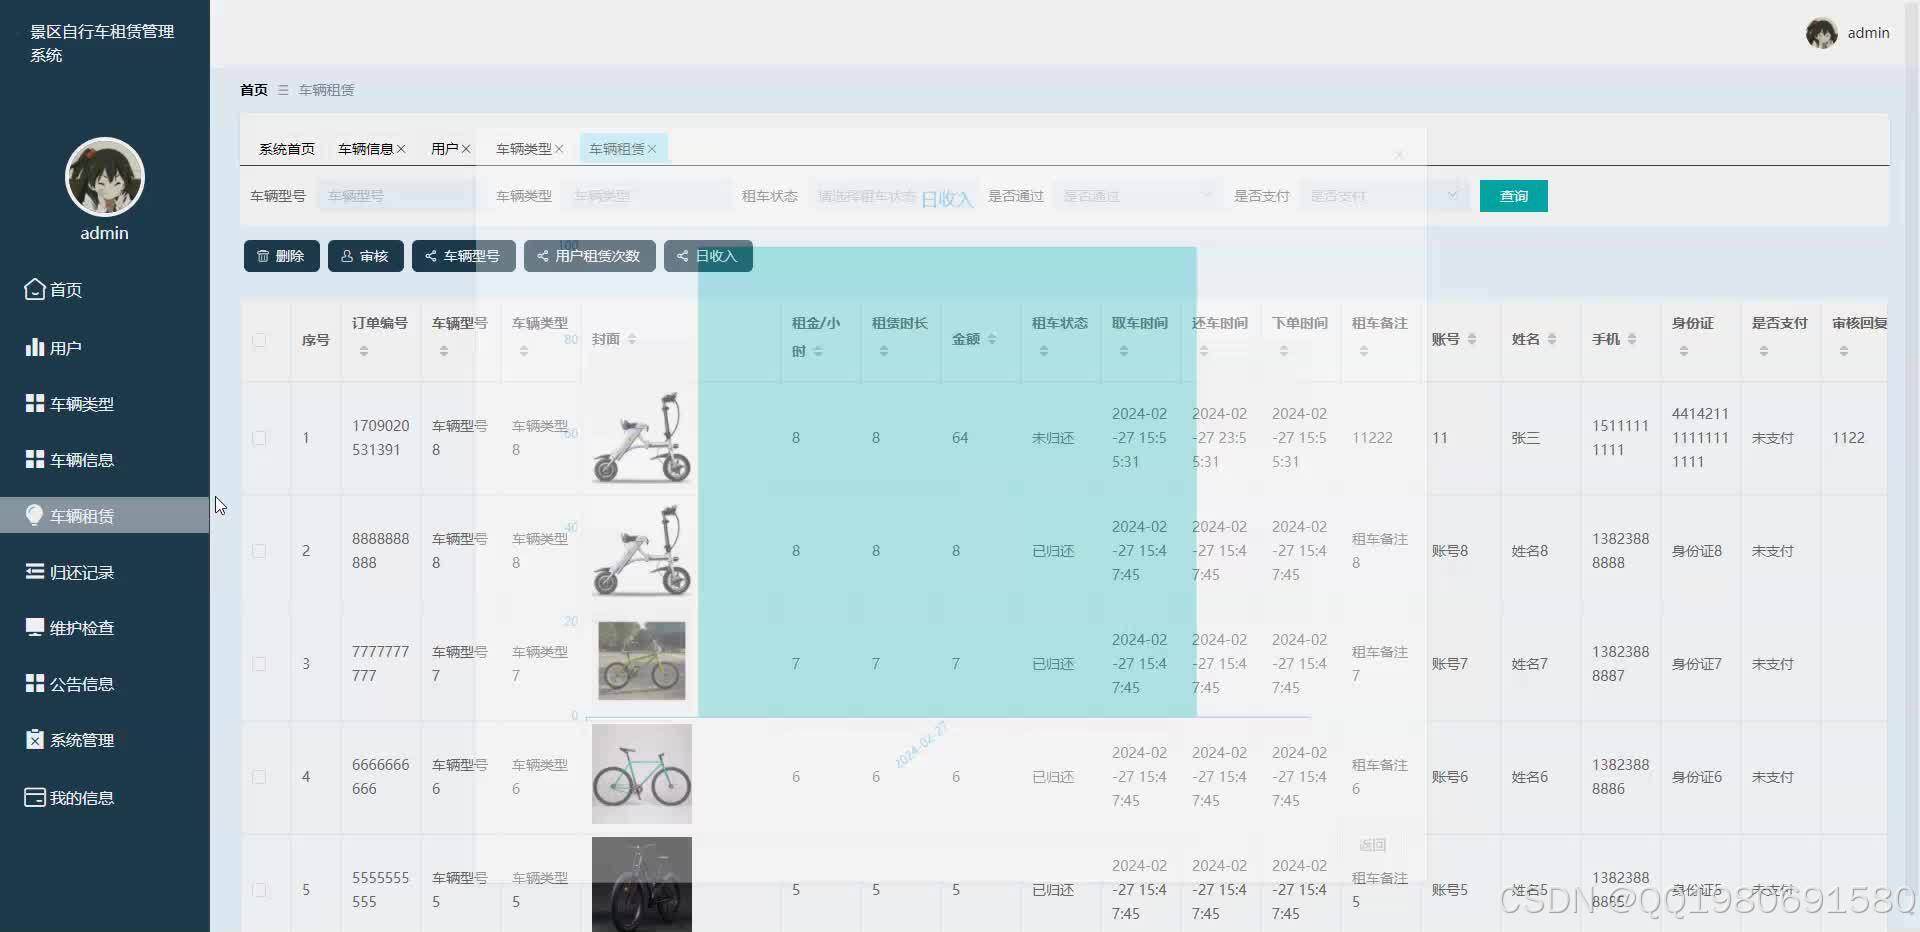
Task: Click the bicycle thumbnail in row 3
Action: pos(641,661)
